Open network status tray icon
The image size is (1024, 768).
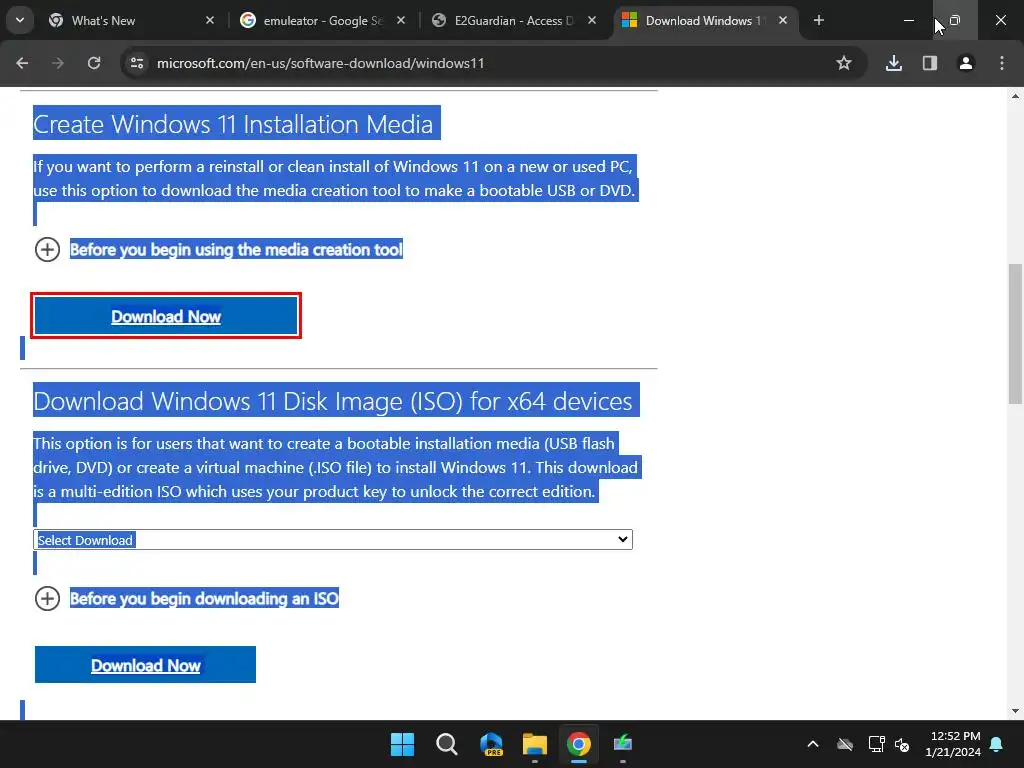point(876,744)
